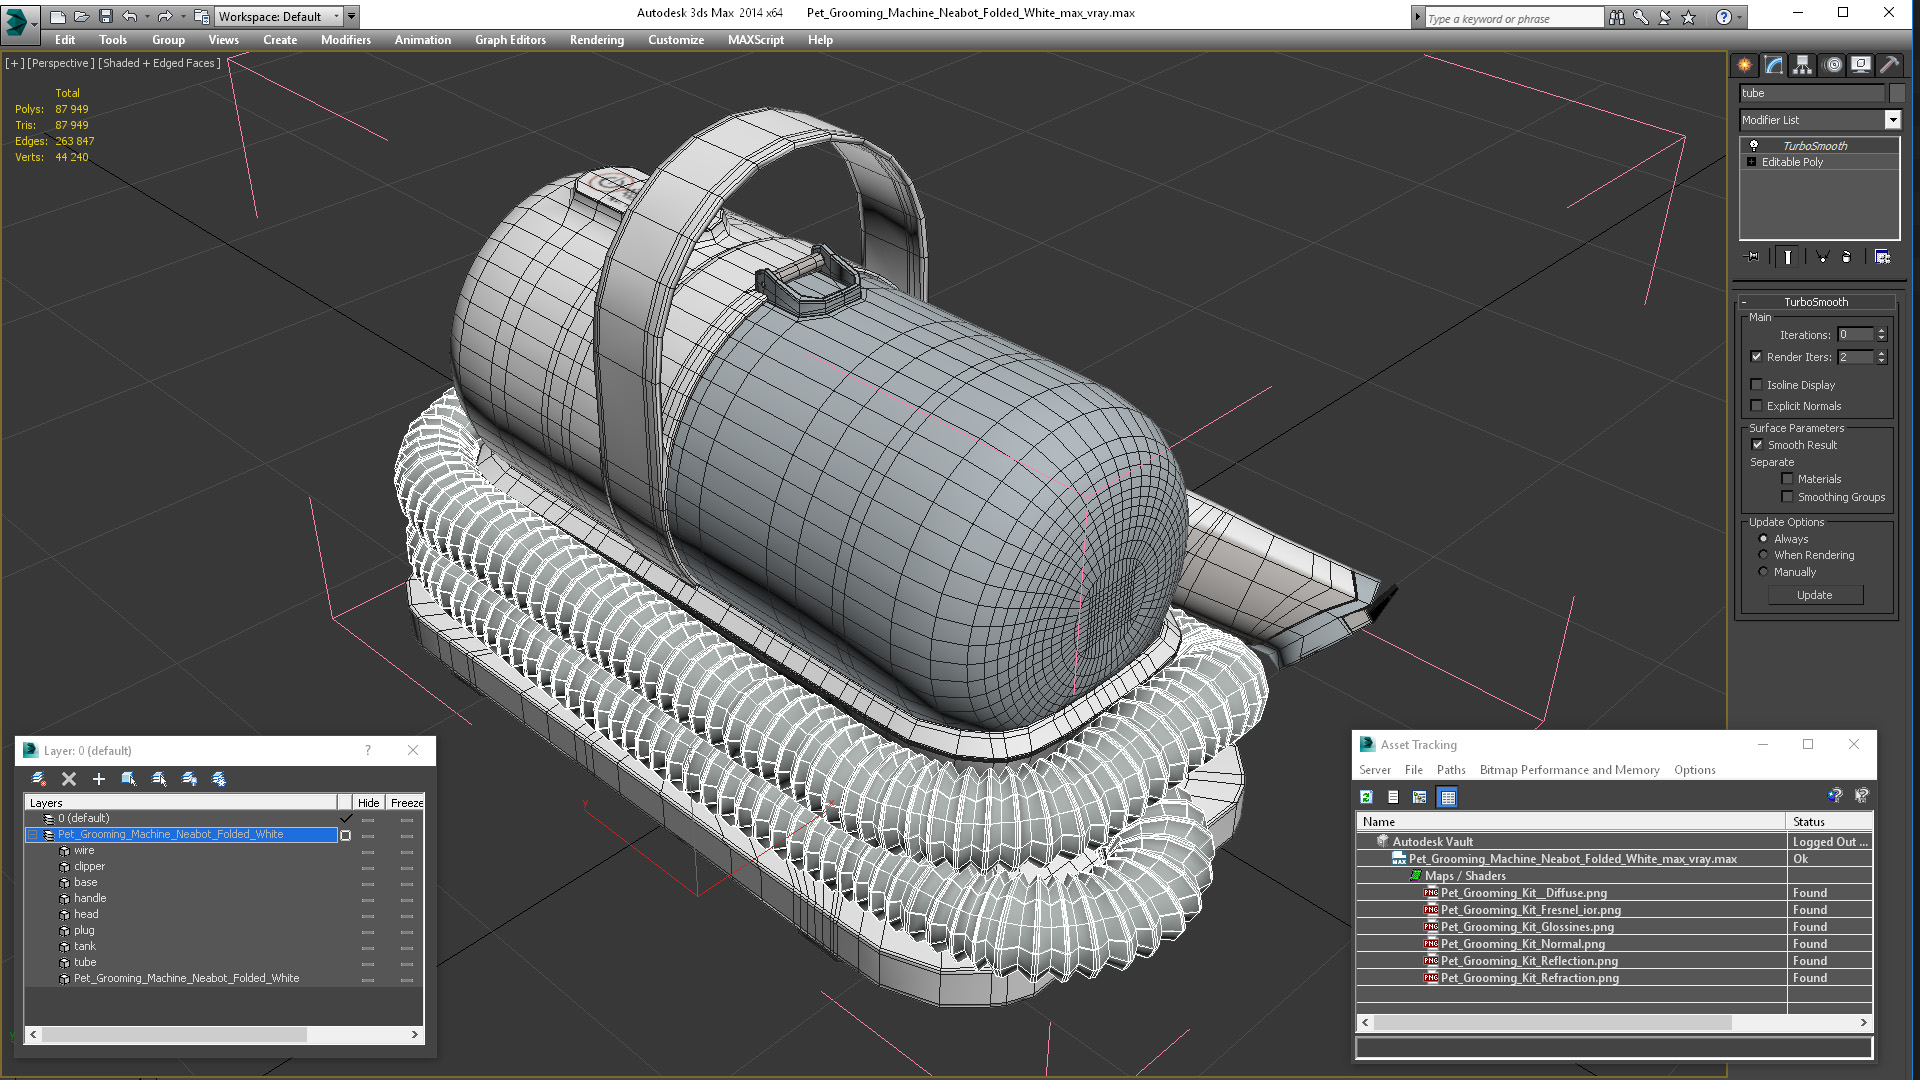Click the Open File folder icon
Viewport: 1920px width, 1080px height.
pyautogui.click(x=82, y=17)
